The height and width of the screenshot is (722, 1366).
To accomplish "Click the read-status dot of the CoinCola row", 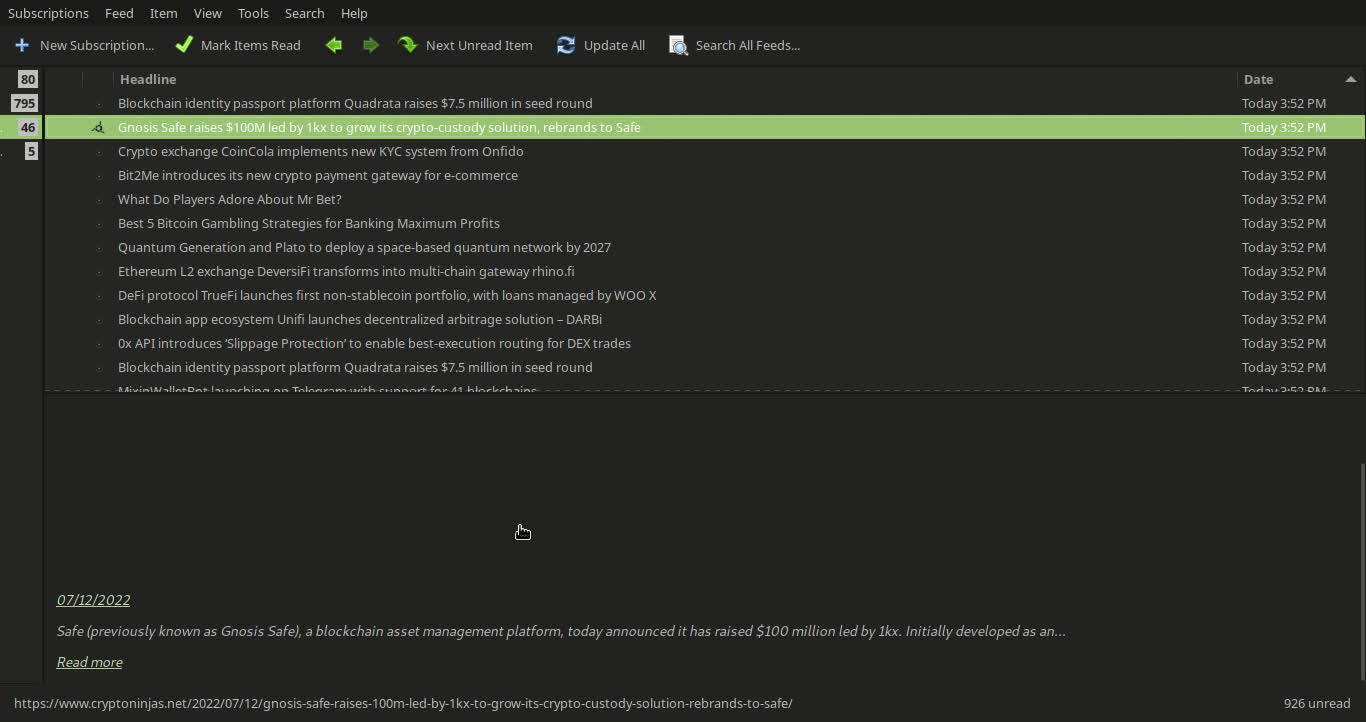I will (x=98, y=152).
